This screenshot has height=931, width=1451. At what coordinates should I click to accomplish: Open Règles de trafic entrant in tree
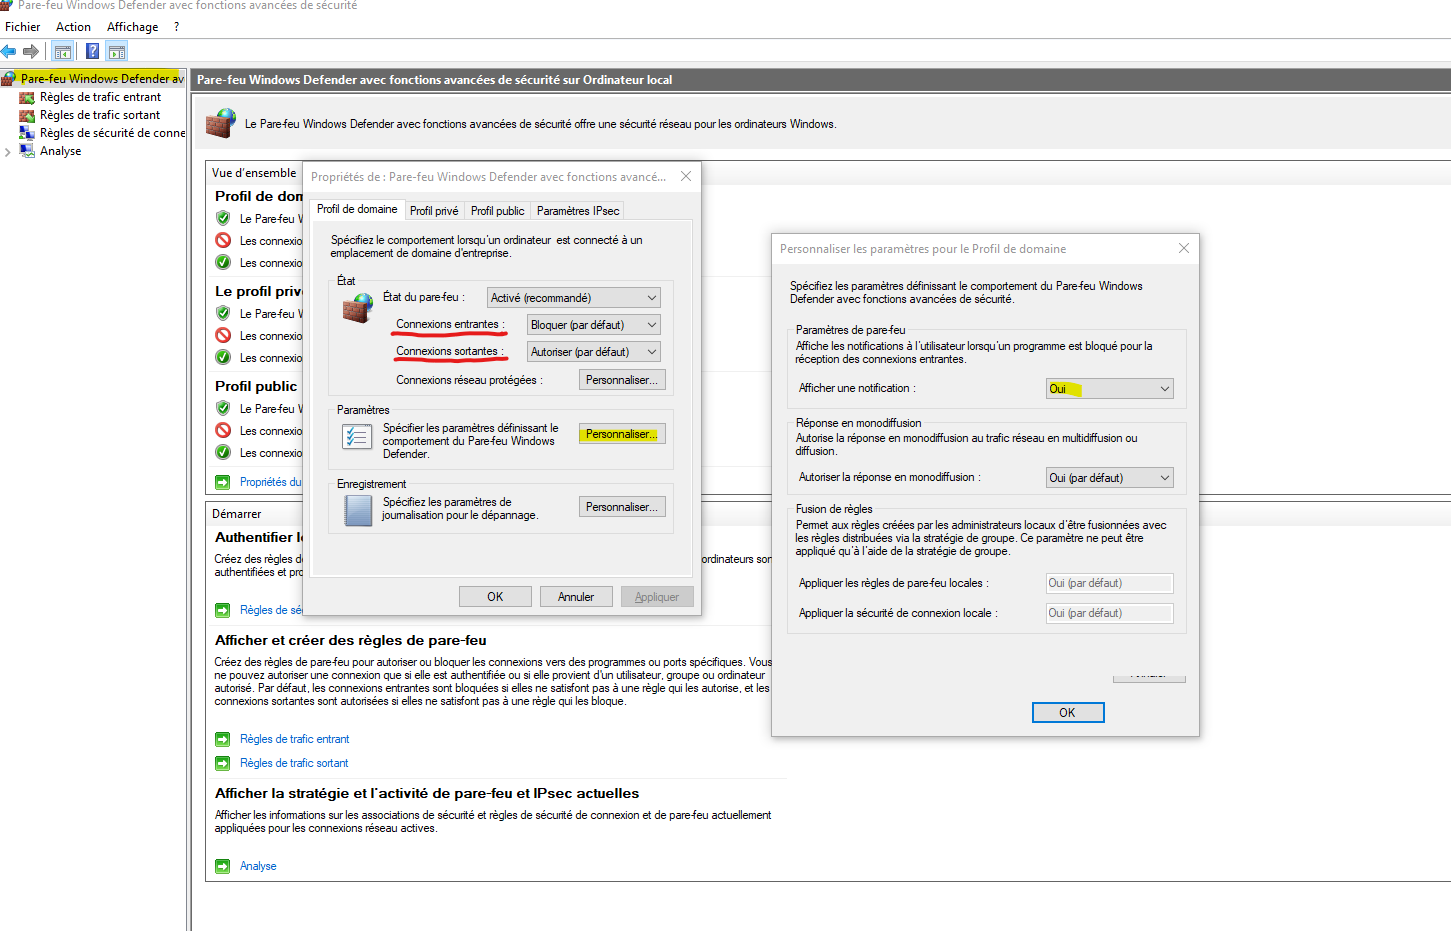pyautogui.click(x=100, y=97)
